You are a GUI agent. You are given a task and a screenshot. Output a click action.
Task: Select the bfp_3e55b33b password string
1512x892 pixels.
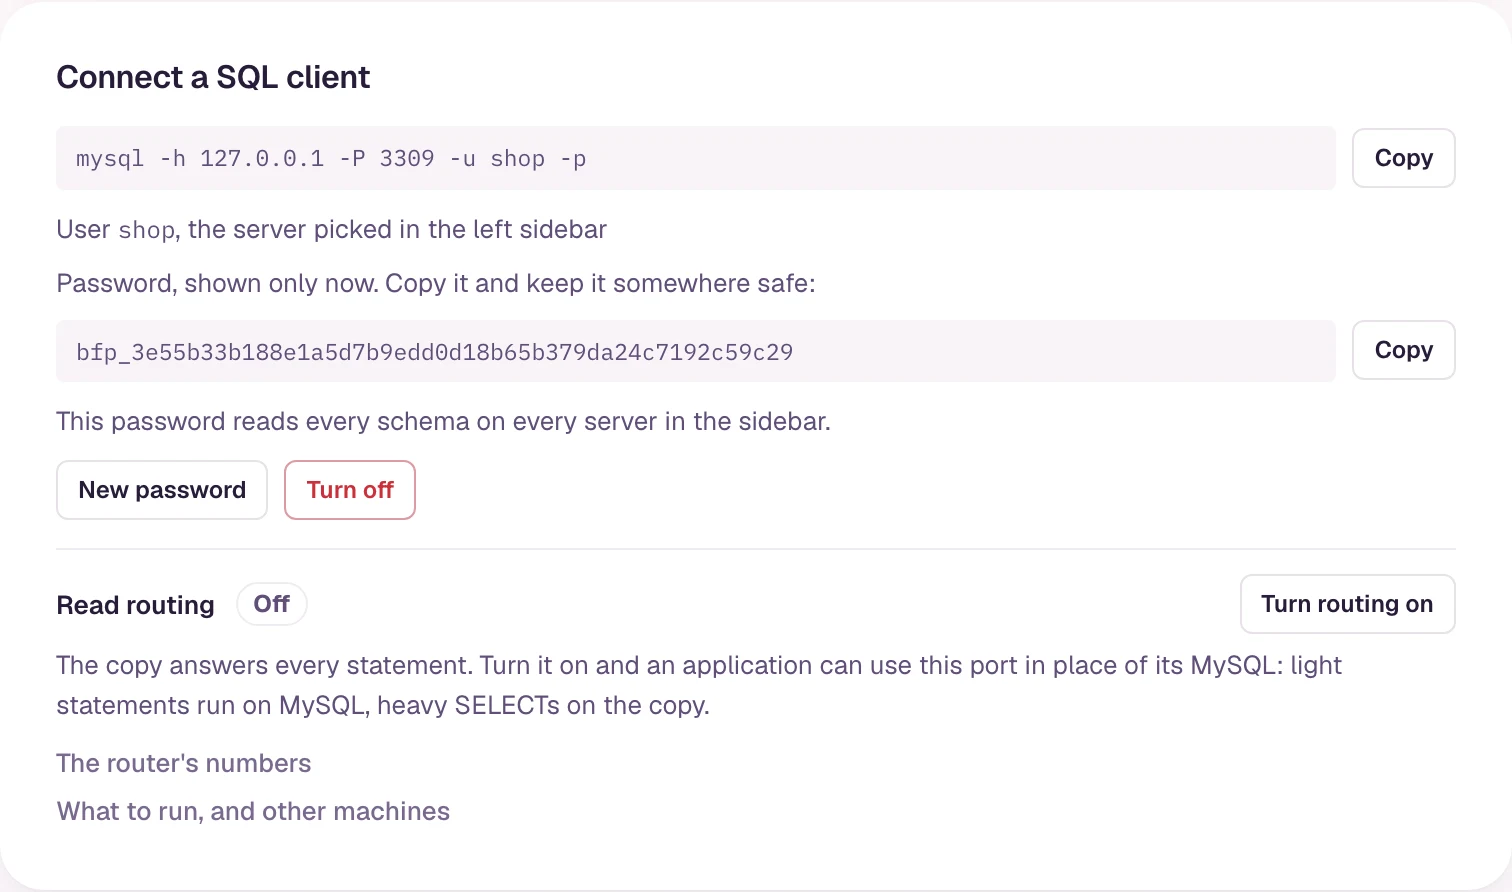[435, 352]
